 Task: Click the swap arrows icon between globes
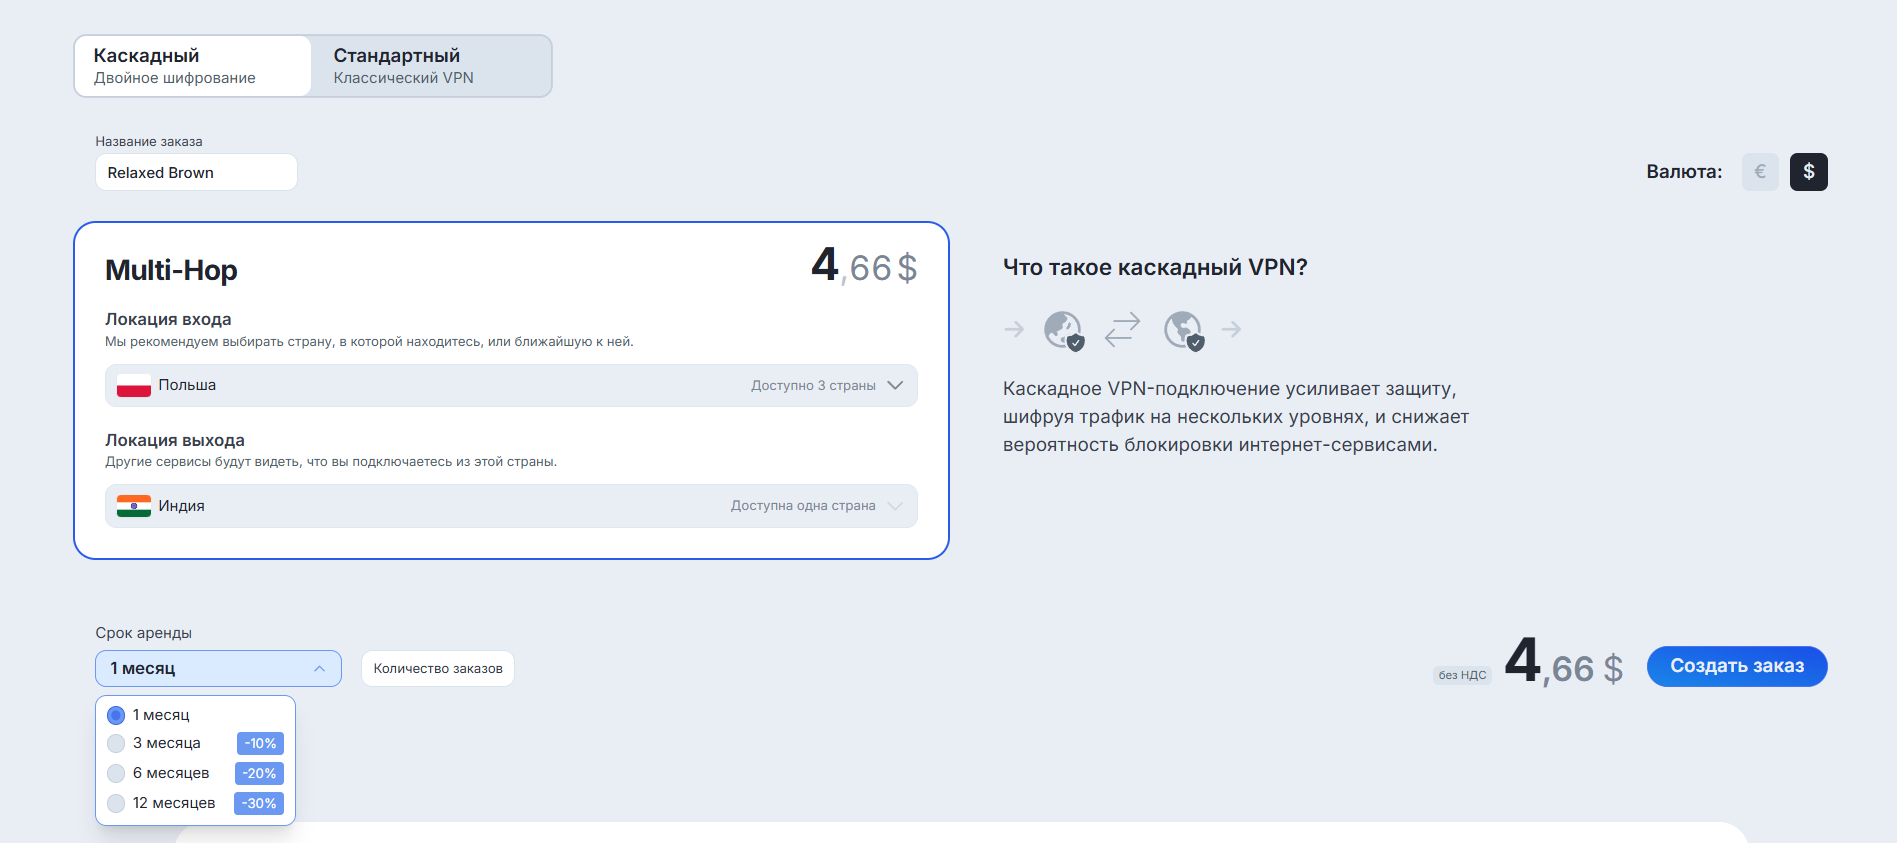click(1122, 329)
